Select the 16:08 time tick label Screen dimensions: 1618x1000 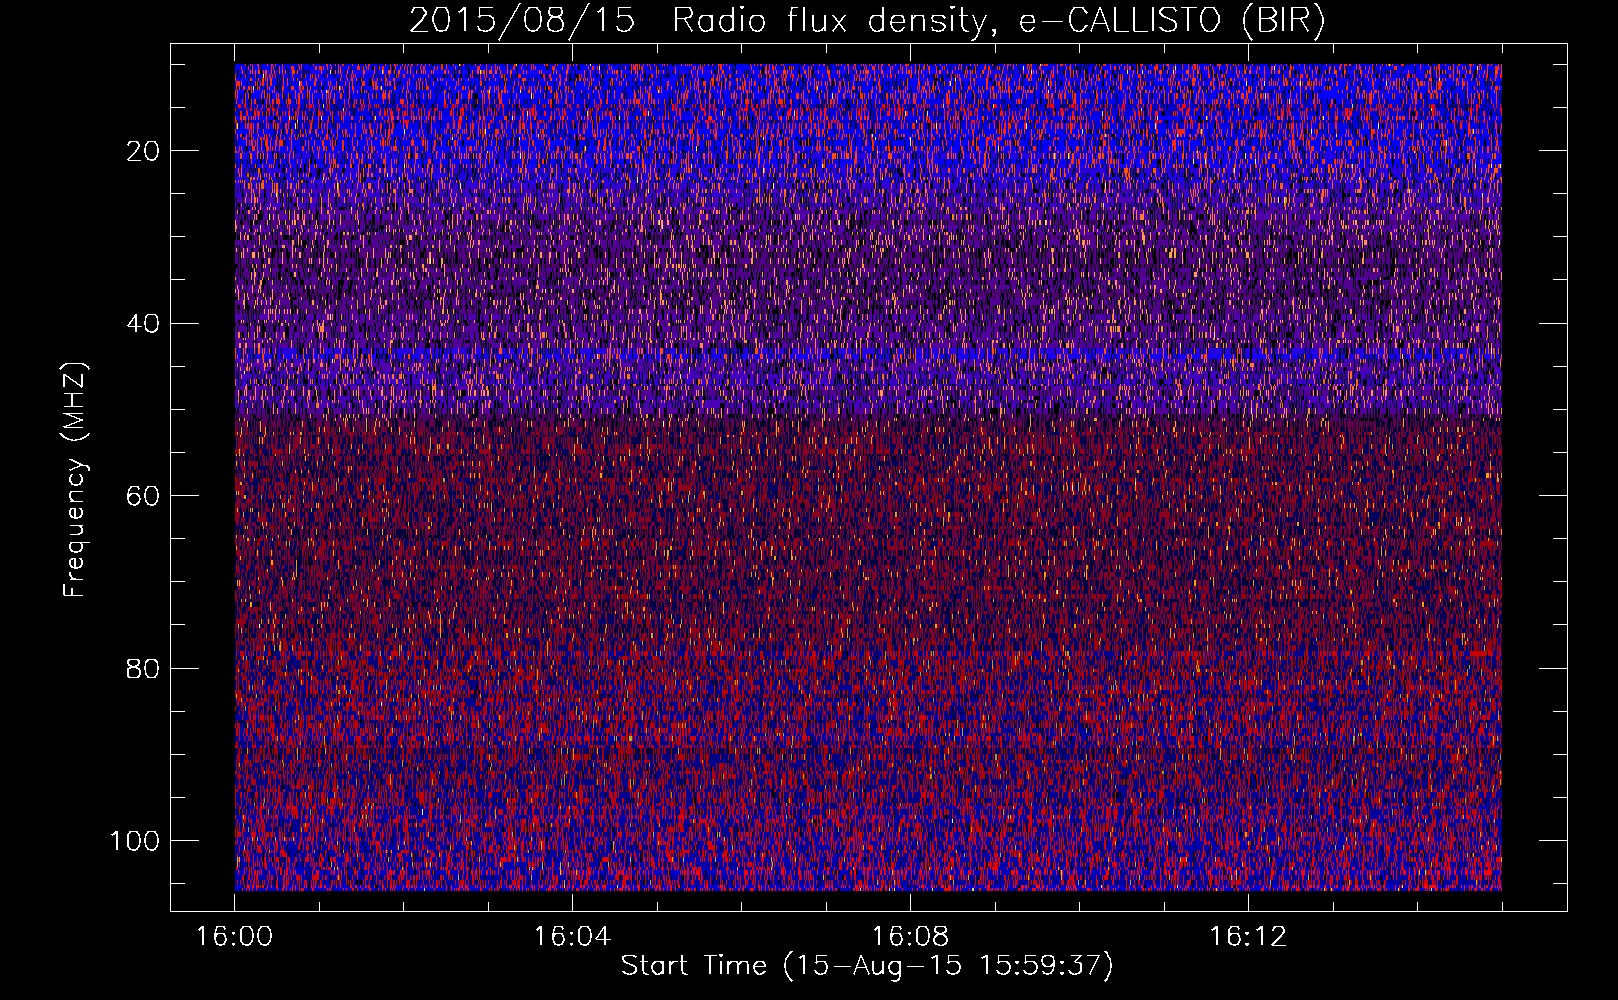[910, 937]
